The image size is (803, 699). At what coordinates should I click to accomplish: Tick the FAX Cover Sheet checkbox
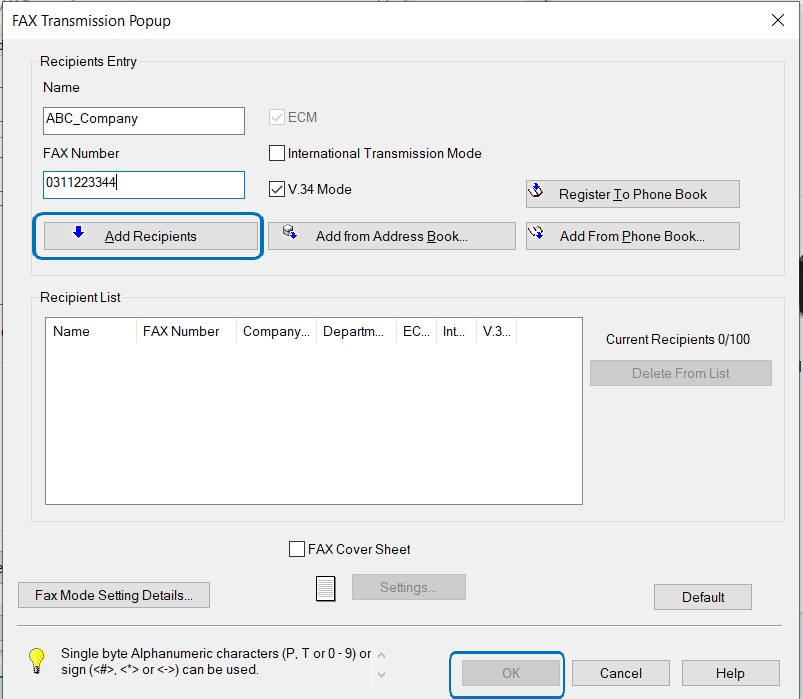click(x=297, y=549)
